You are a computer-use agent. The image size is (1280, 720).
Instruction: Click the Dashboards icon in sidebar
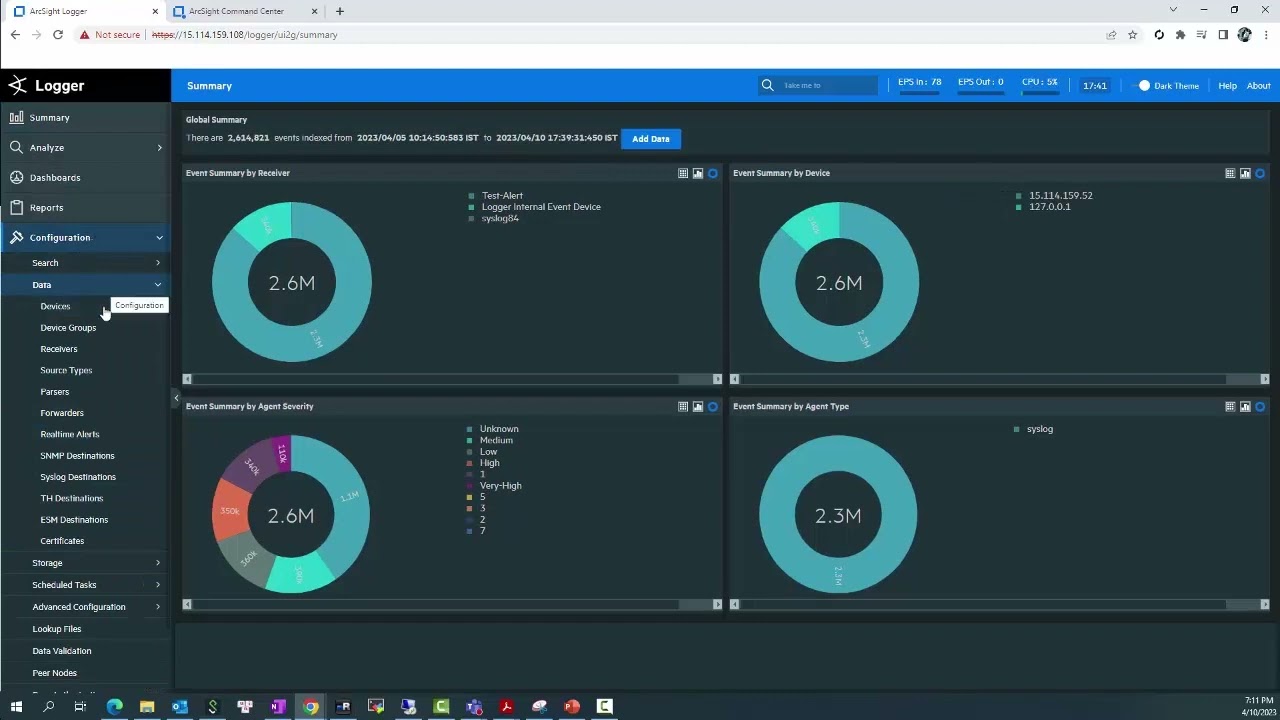click(x=16, y=177)
